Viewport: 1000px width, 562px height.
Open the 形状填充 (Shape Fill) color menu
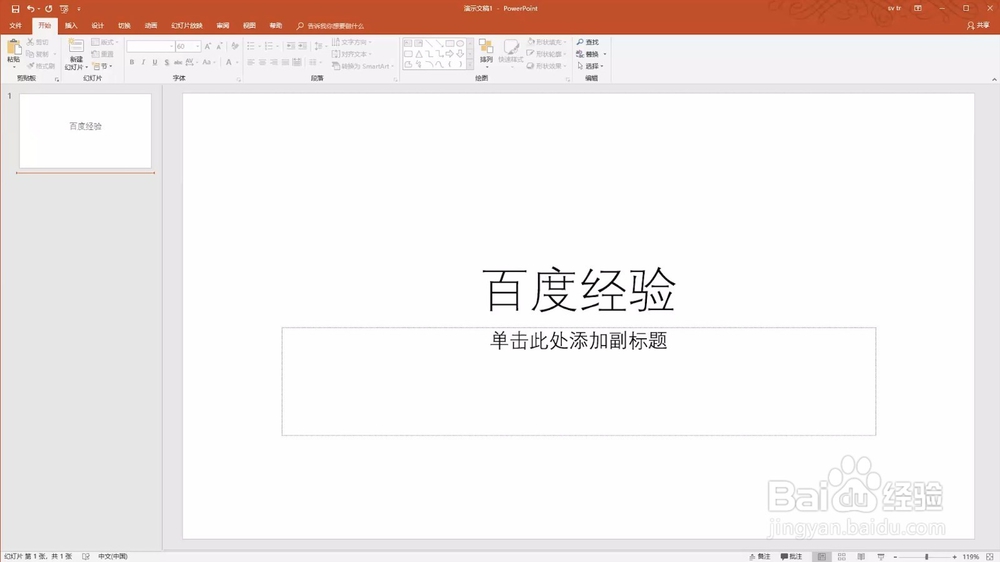(546, 42)
